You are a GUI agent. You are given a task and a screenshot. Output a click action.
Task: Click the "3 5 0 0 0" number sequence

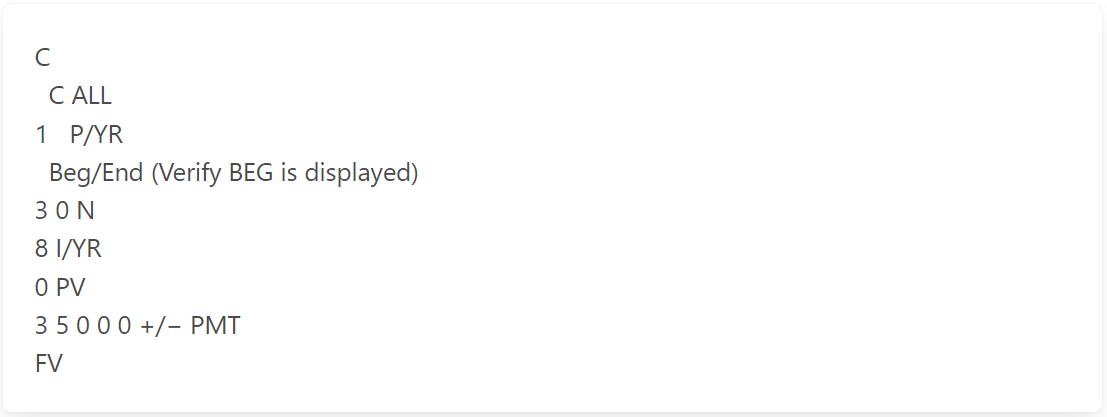point(83,326)
